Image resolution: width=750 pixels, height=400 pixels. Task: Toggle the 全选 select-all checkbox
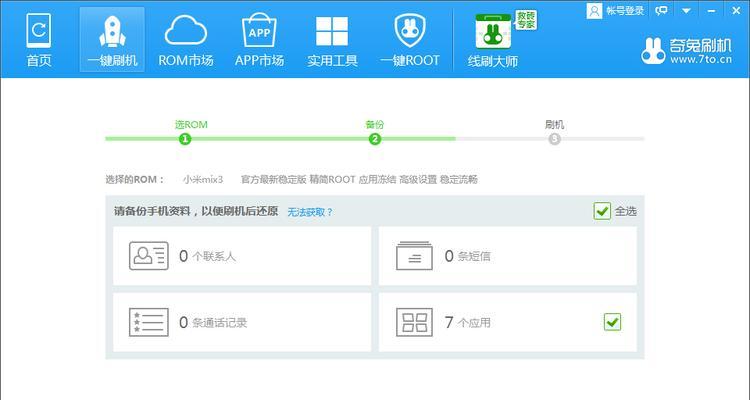tap(602, 211)
